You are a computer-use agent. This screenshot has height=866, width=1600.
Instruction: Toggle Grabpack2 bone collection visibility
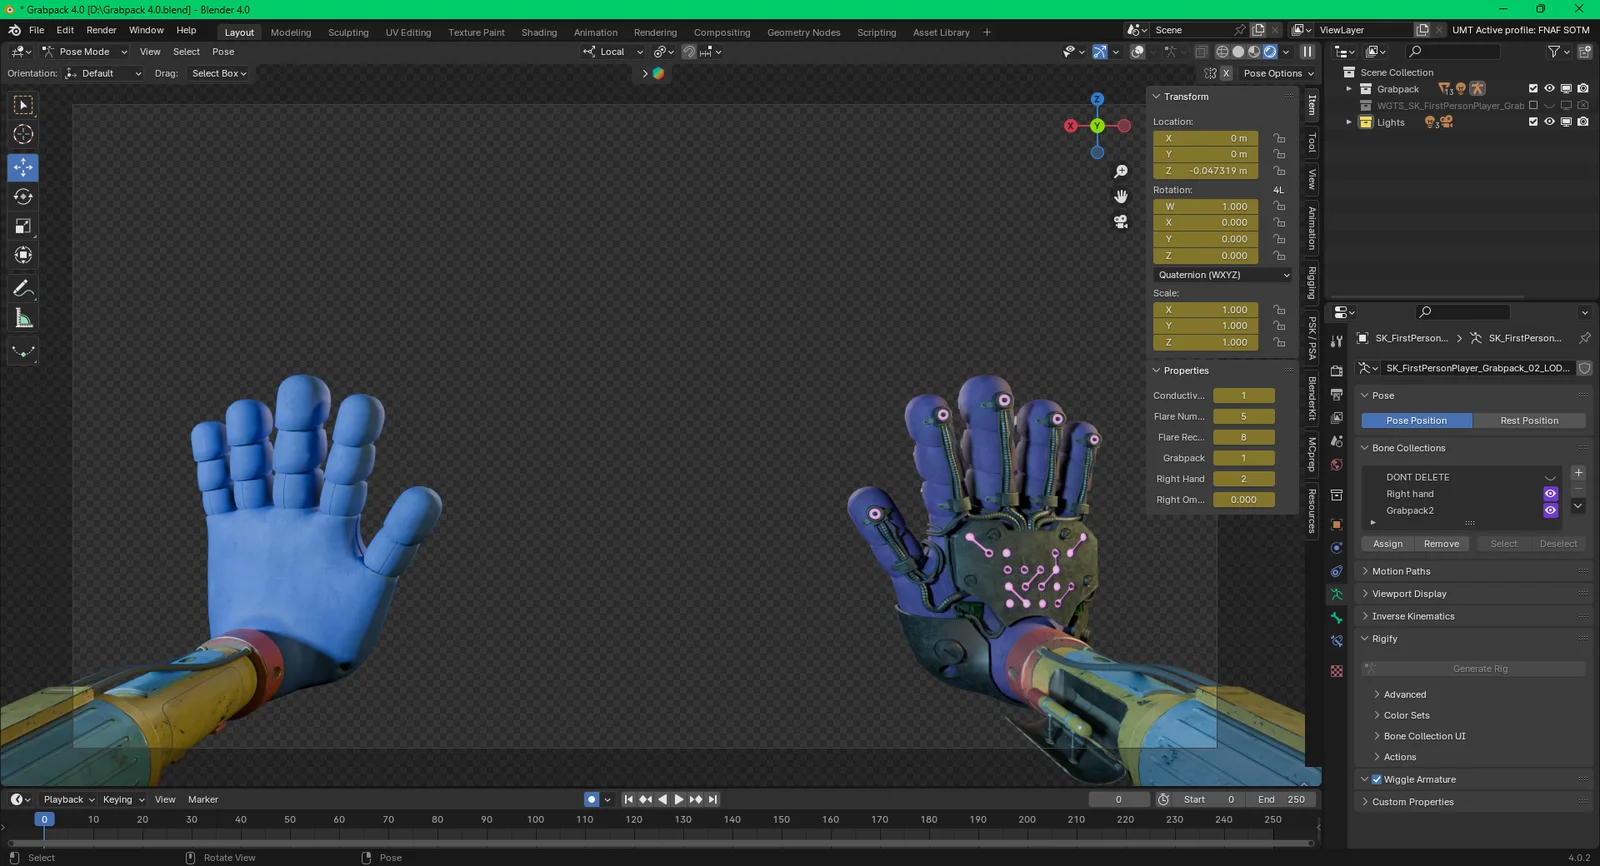click(x=1550, y=511)
